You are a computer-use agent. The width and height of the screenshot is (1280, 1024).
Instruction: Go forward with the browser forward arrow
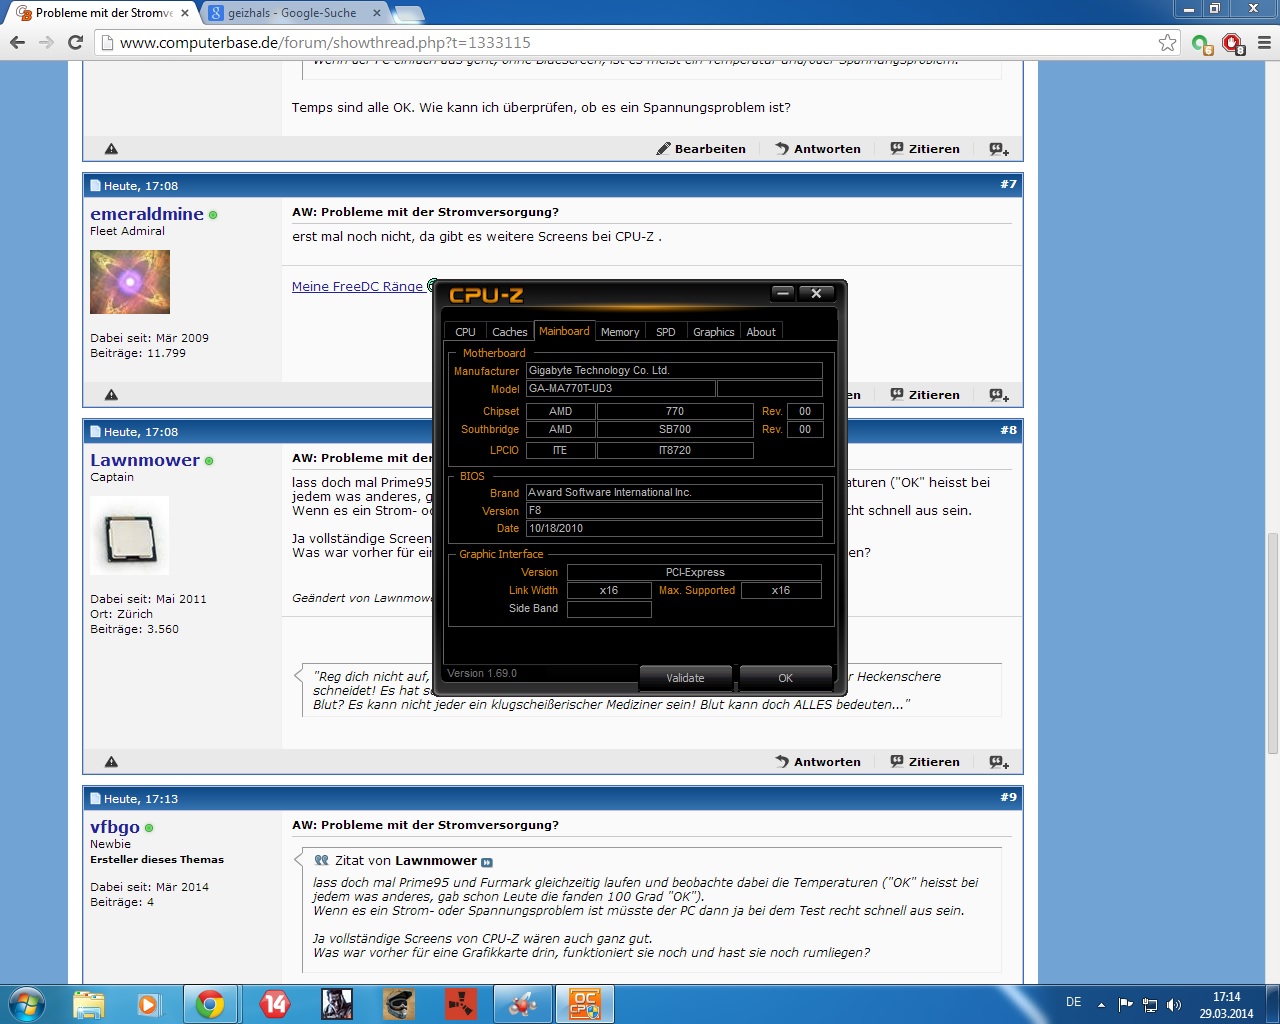[x=46, y=42]
